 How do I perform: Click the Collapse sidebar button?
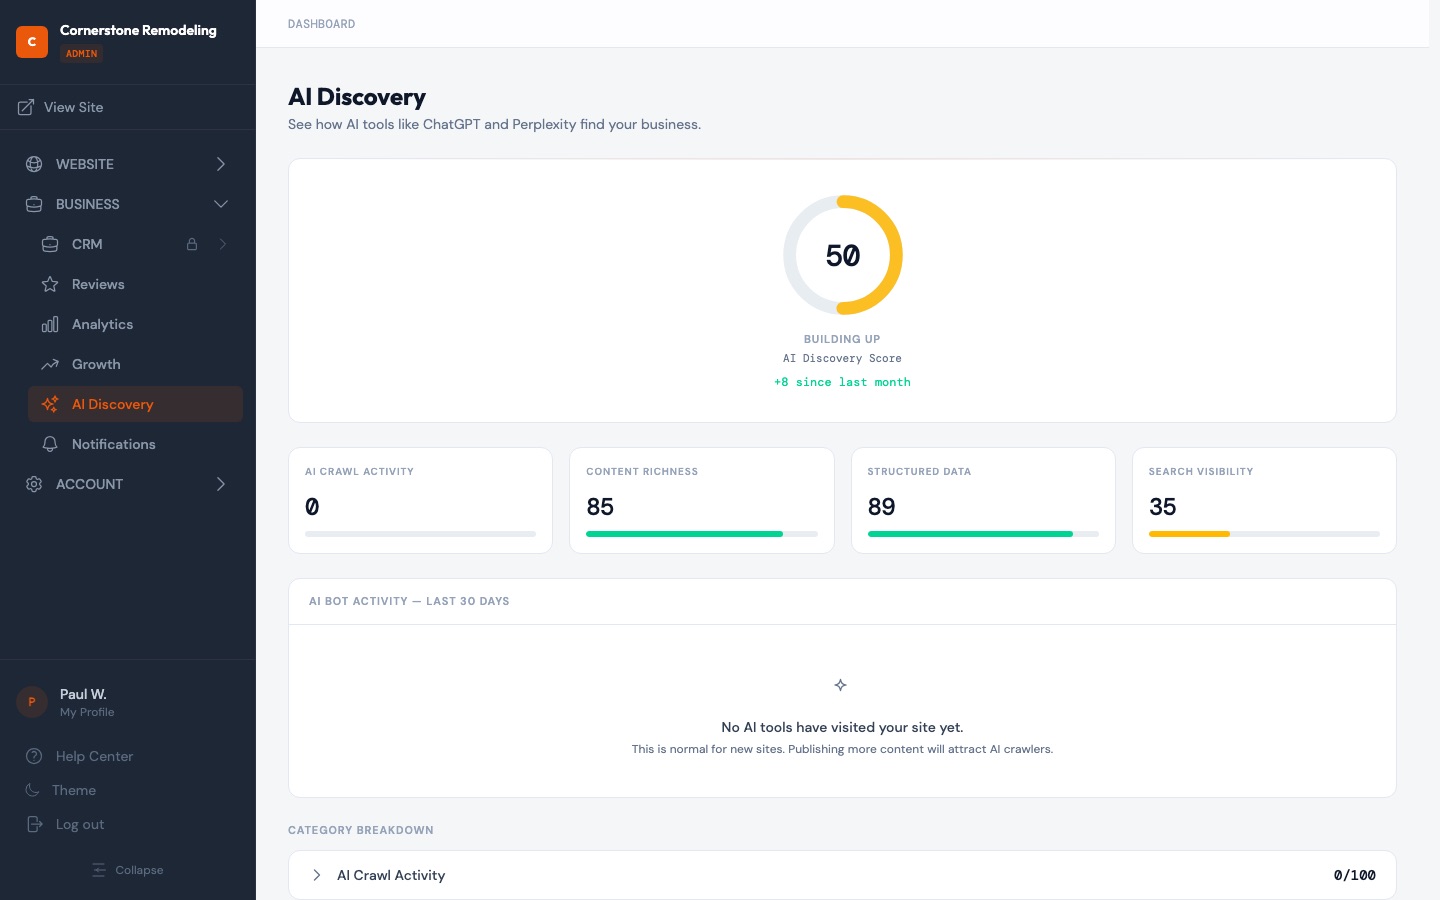[x=127, y=870]
